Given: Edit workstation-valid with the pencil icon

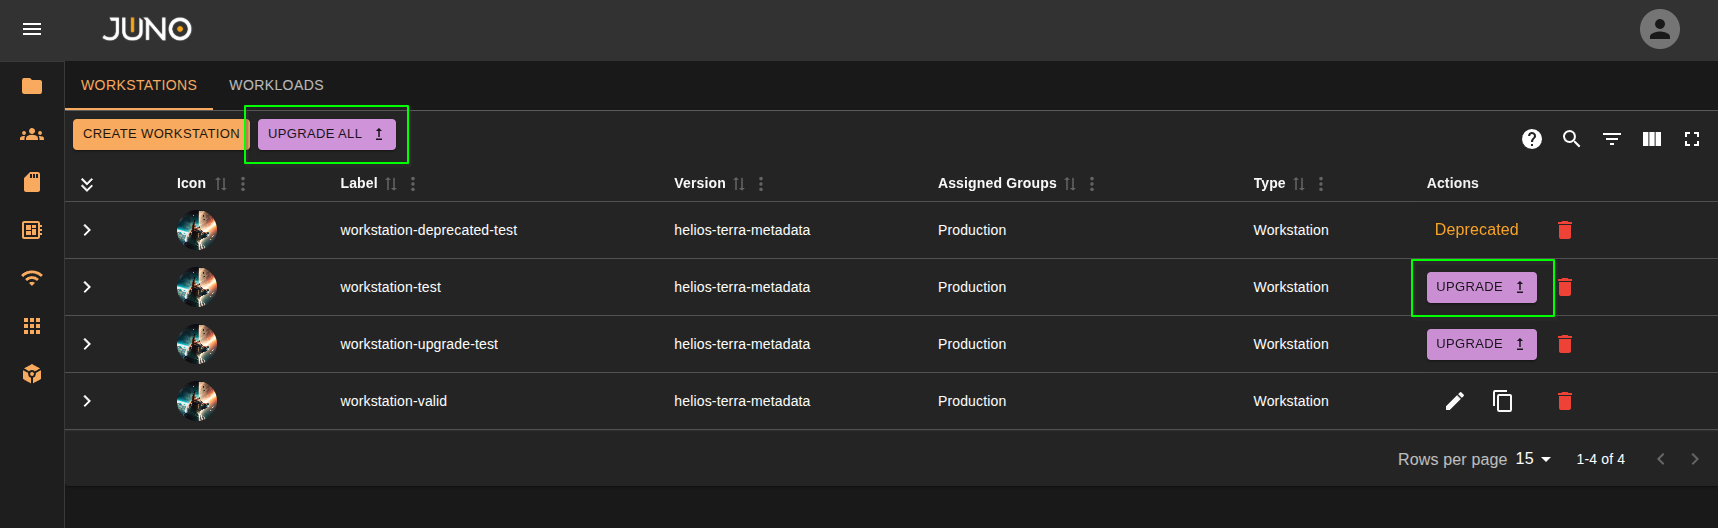Looking at the screenshot, I should (1454, 401).
